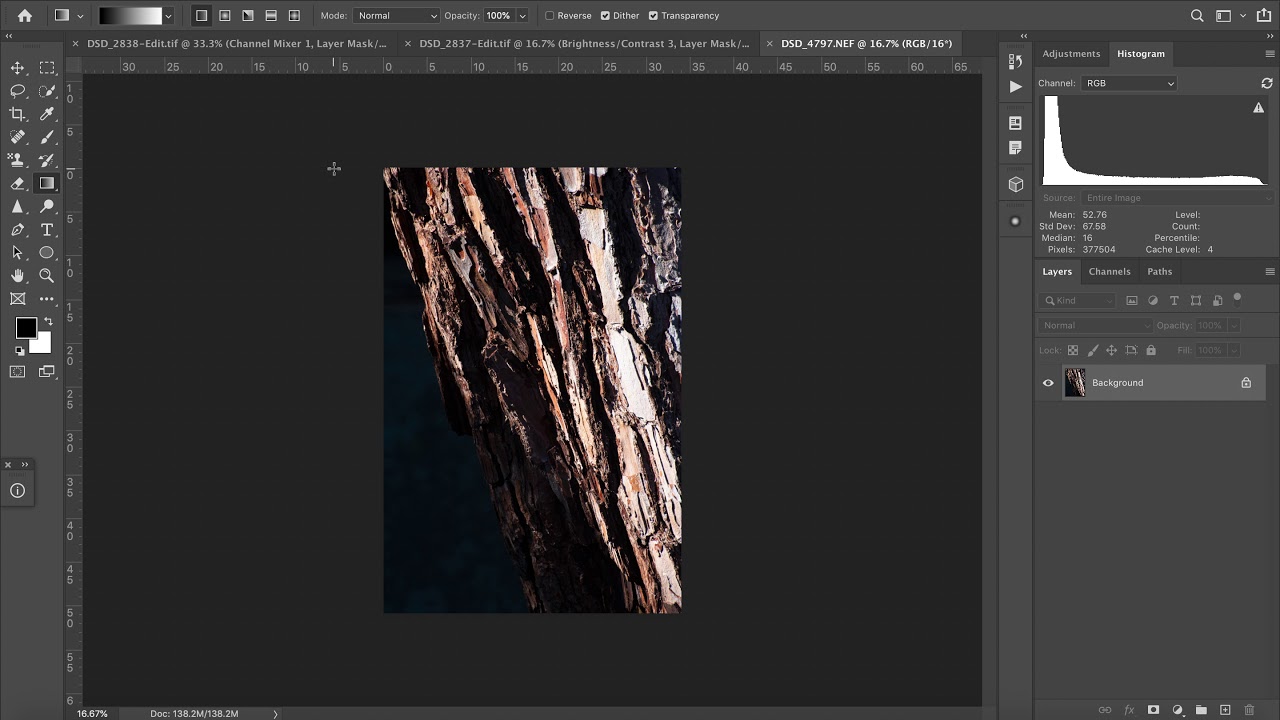Open the histogram Channel RGB dropdown

[1130, 83]
